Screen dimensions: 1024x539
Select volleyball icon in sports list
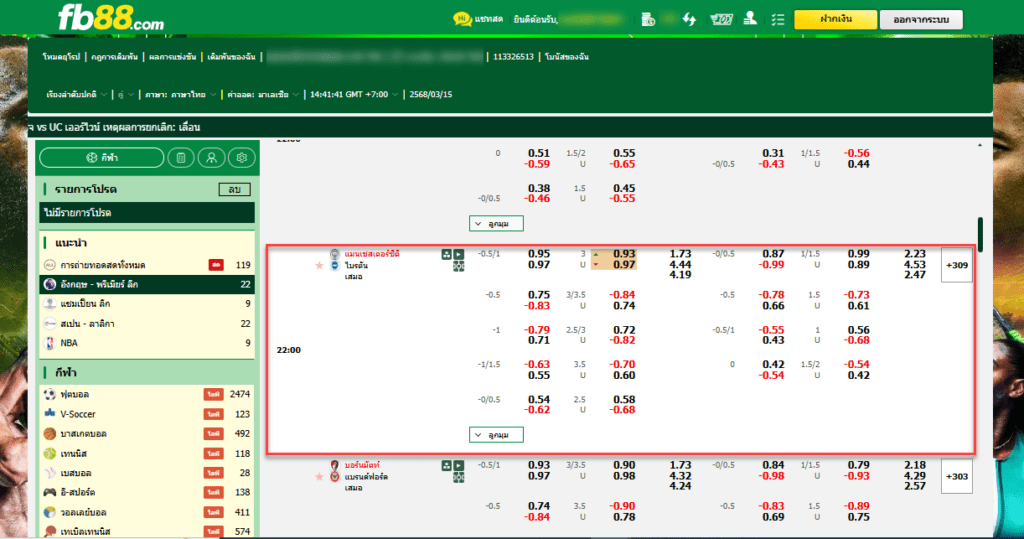tap(50, 512)
